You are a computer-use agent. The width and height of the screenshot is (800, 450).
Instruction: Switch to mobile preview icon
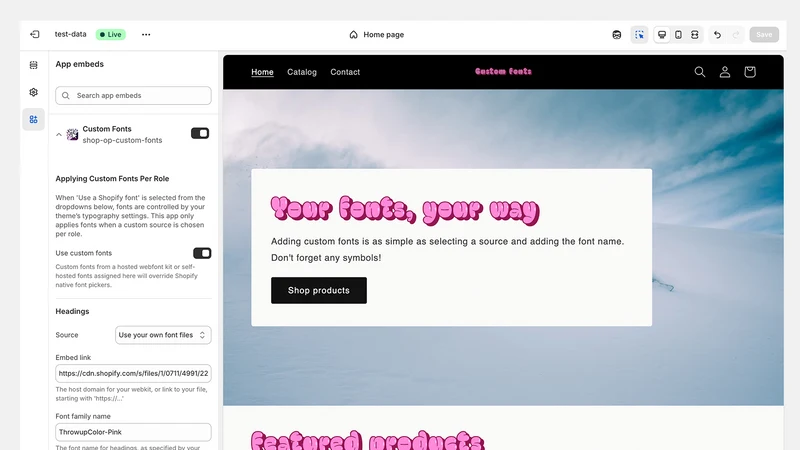(x=678, y=35)
